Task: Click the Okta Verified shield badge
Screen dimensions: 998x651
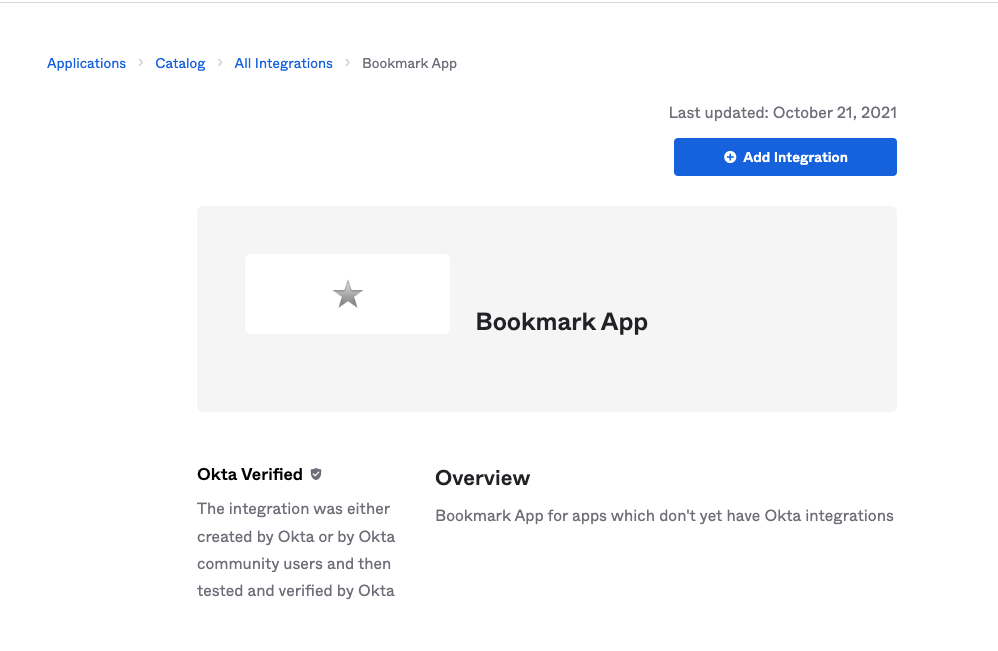Action: 316,474
